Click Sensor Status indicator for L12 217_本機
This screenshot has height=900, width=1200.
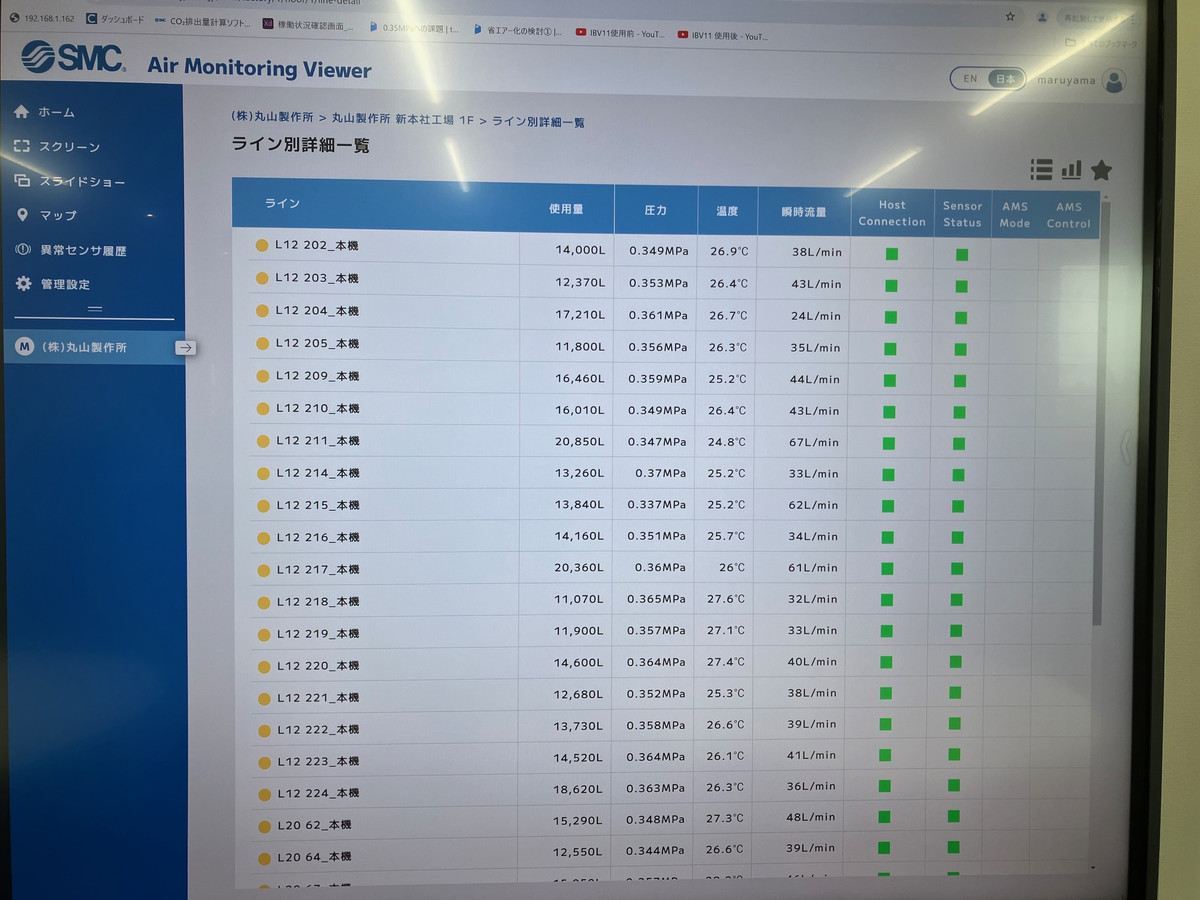tap(957, 568)
